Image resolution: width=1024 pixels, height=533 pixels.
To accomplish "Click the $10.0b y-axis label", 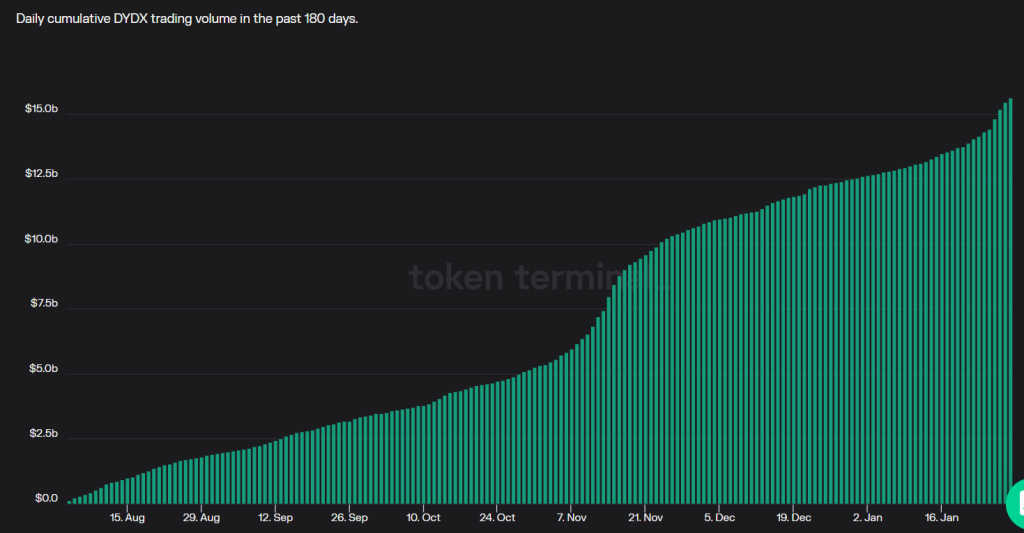I will click(41, 239).
